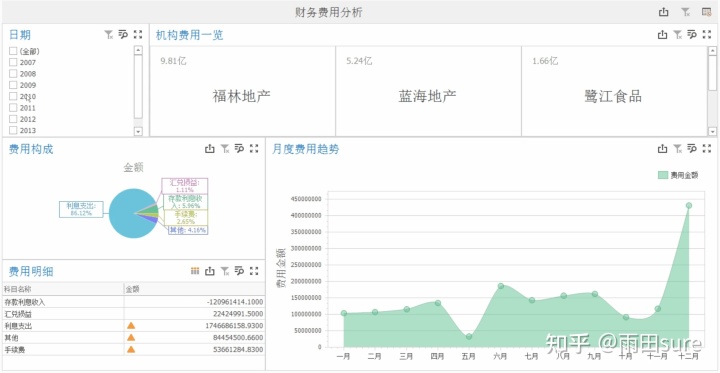The image size is (720, 373).
Task: Sort by 金额 column header
Action: [x=194, y=289]
